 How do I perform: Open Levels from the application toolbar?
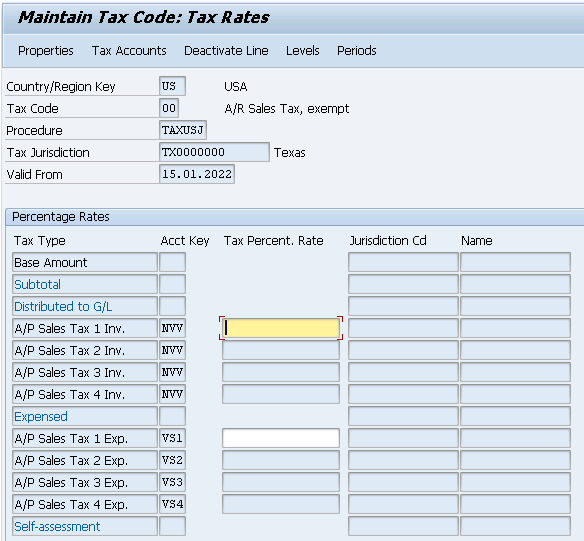[302, 51]
